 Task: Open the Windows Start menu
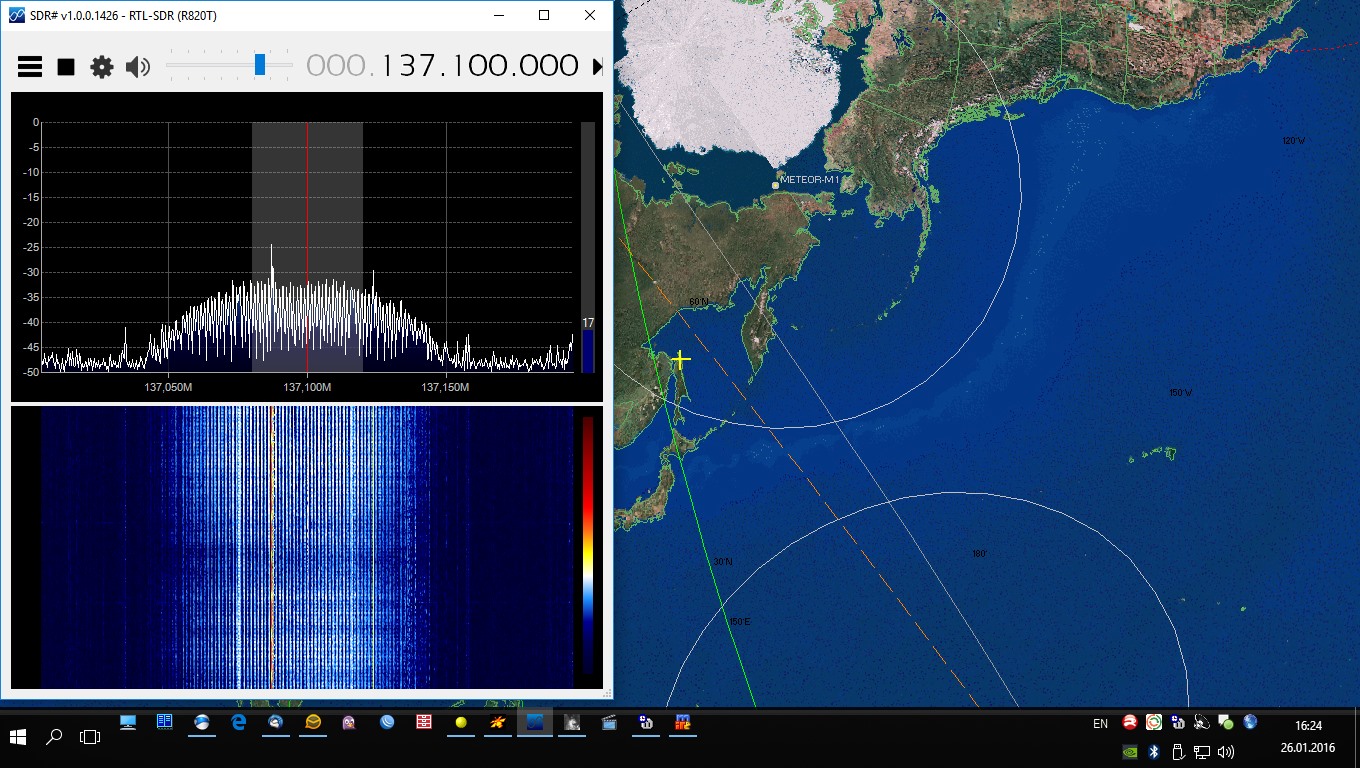pos(18,737)
